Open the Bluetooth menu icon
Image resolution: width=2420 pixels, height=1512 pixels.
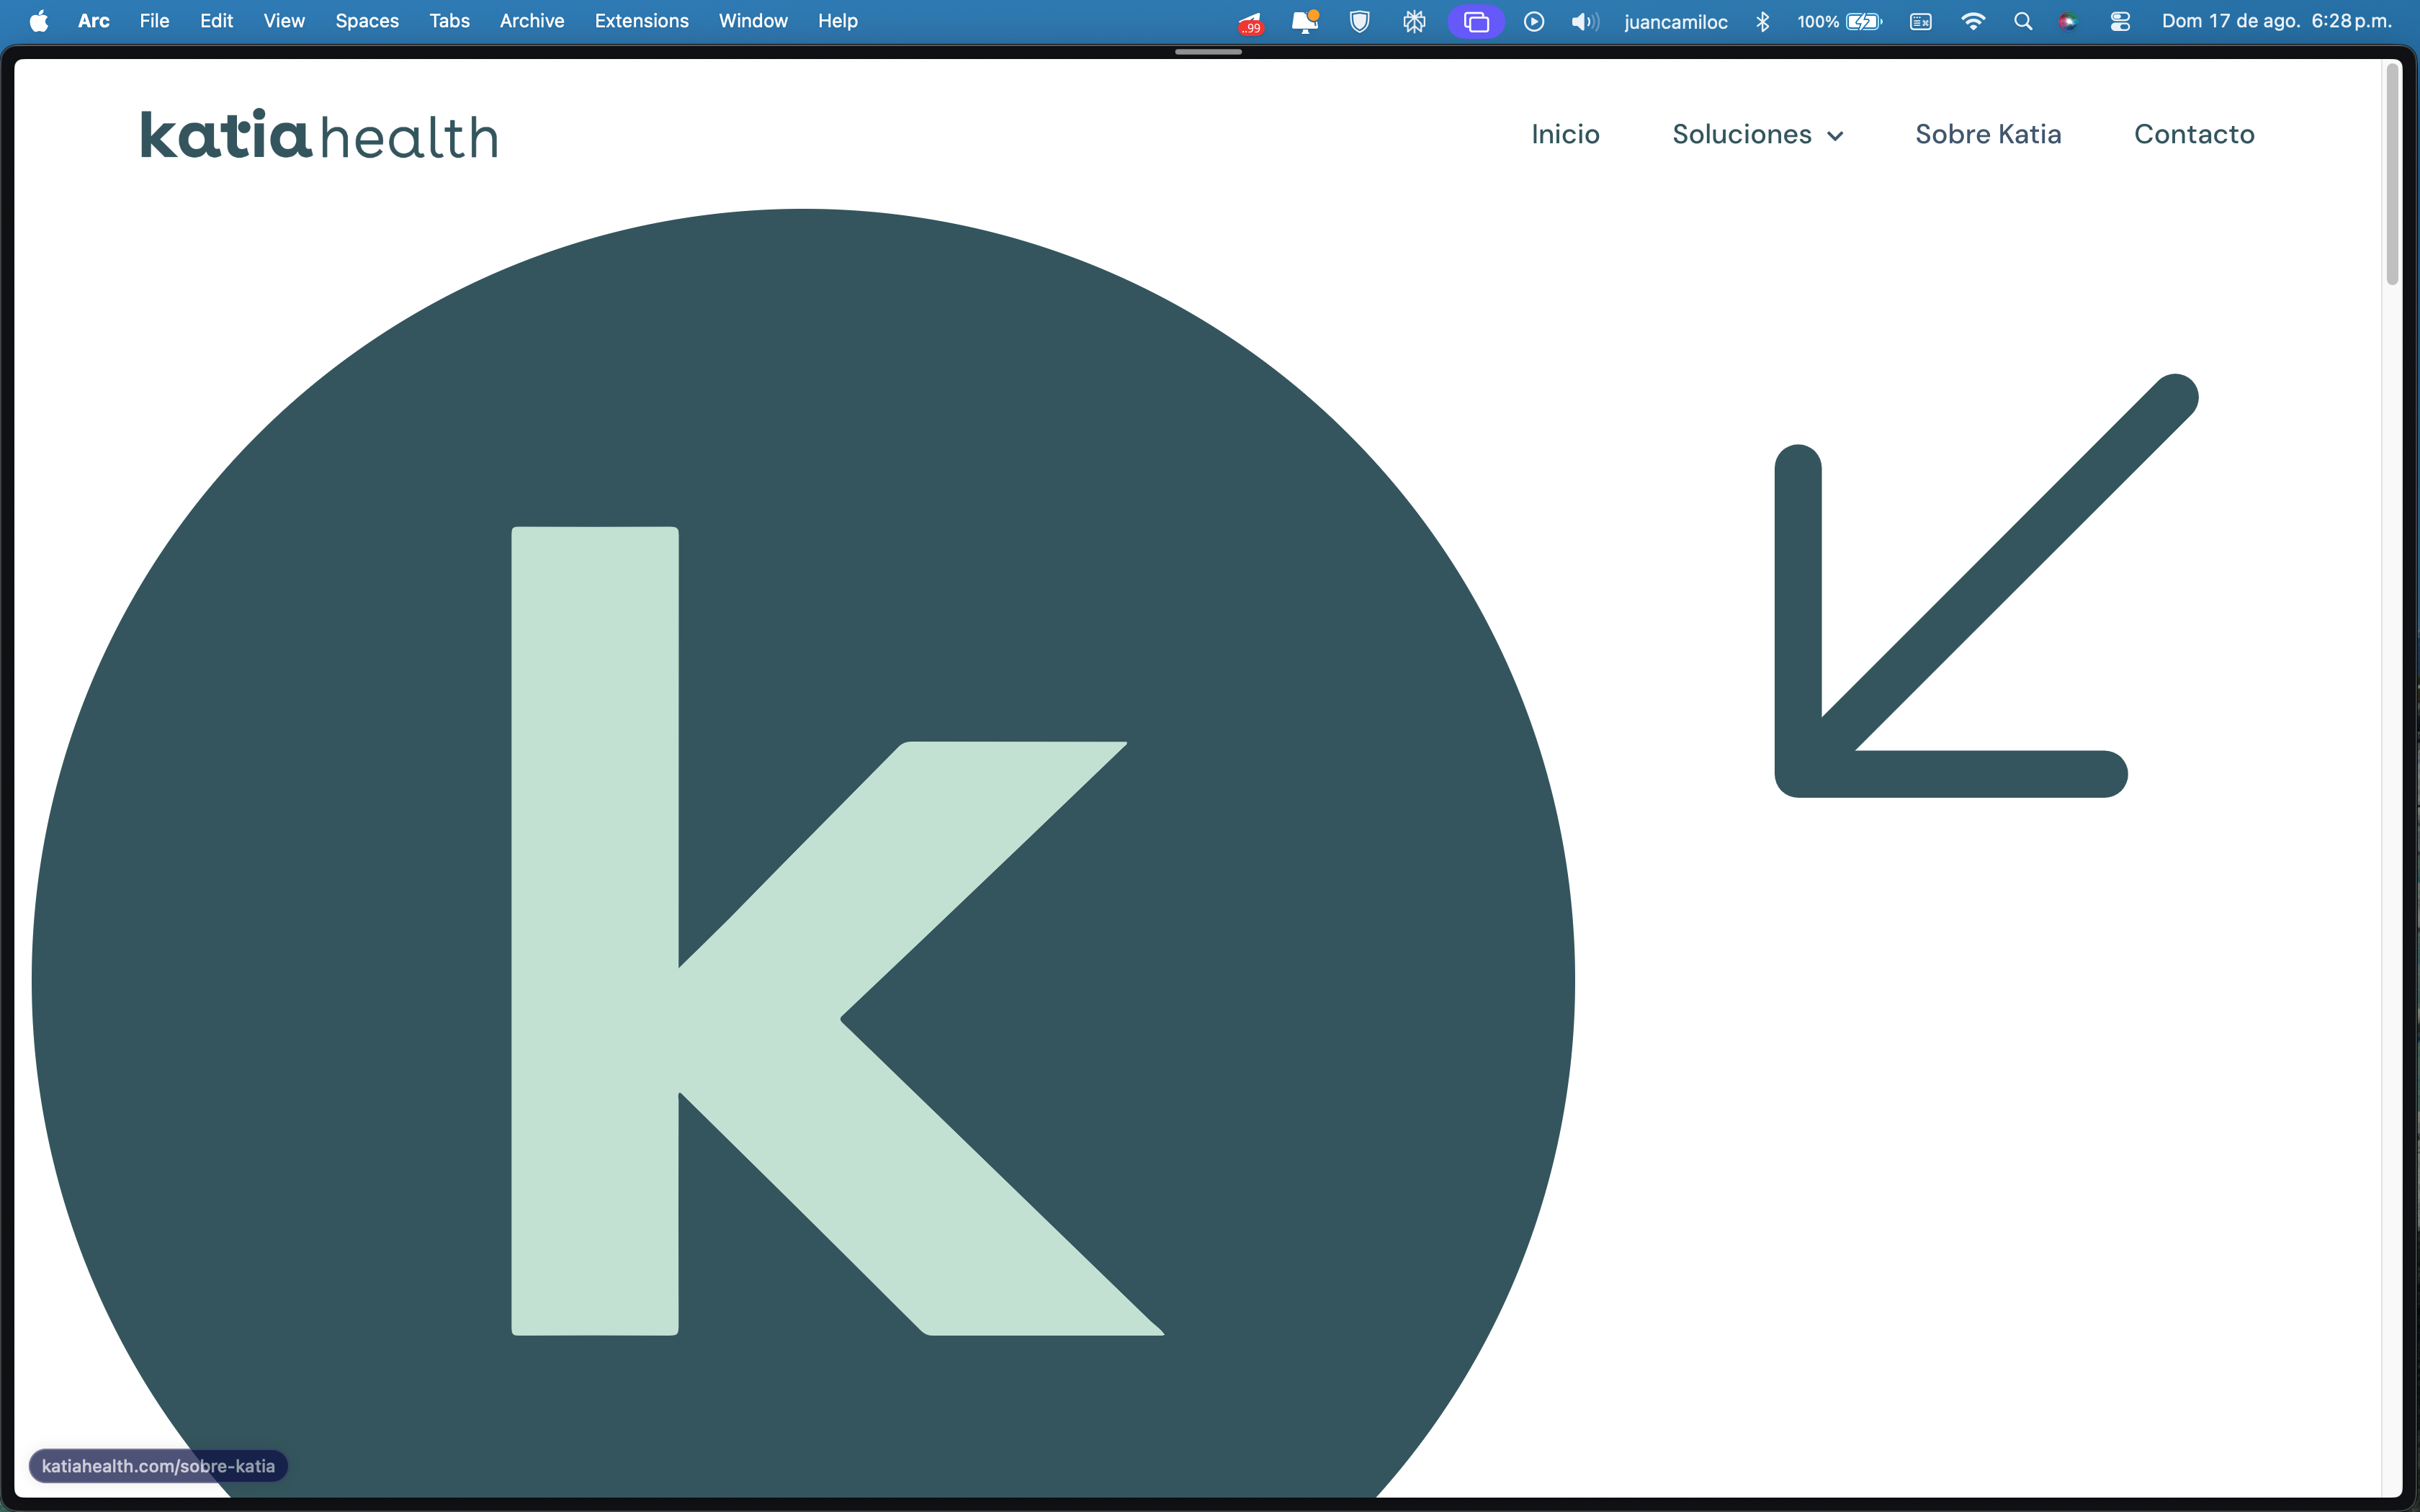point(1763,21)
